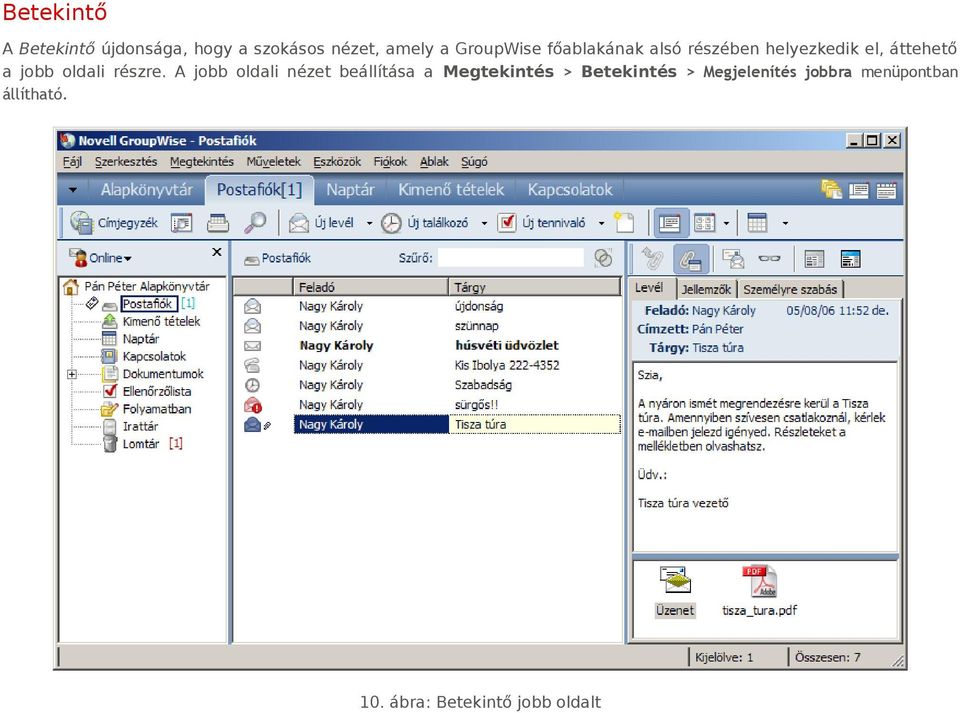Viewport: 960px width, 713px height.
Task: Switch to the Naptár navigation tab
Action: tap(350, 190)
